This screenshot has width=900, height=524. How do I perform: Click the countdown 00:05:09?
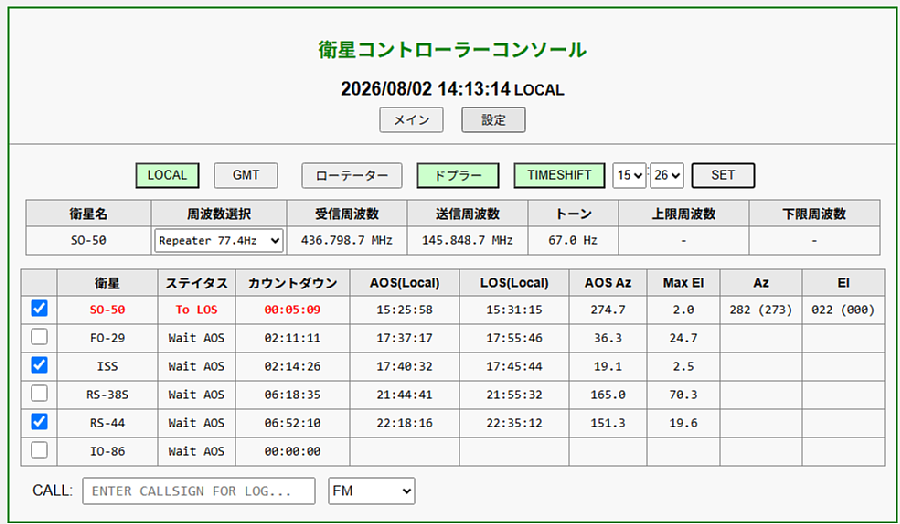pos(292,310)
